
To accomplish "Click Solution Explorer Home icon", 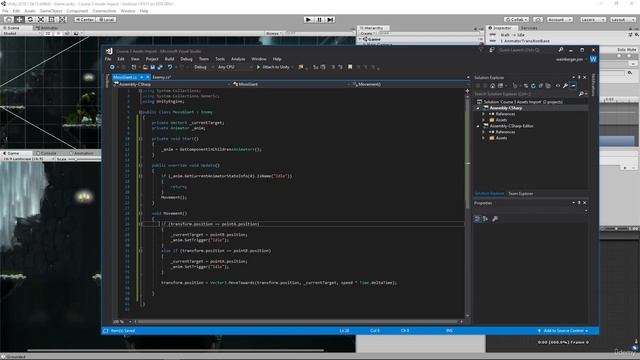I will pos(493,86).
